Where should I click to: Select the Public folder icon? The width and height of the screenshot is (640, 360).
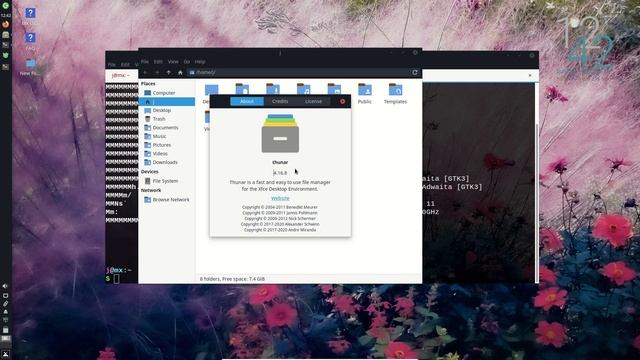pyautogui.click(x=364, y=90)
